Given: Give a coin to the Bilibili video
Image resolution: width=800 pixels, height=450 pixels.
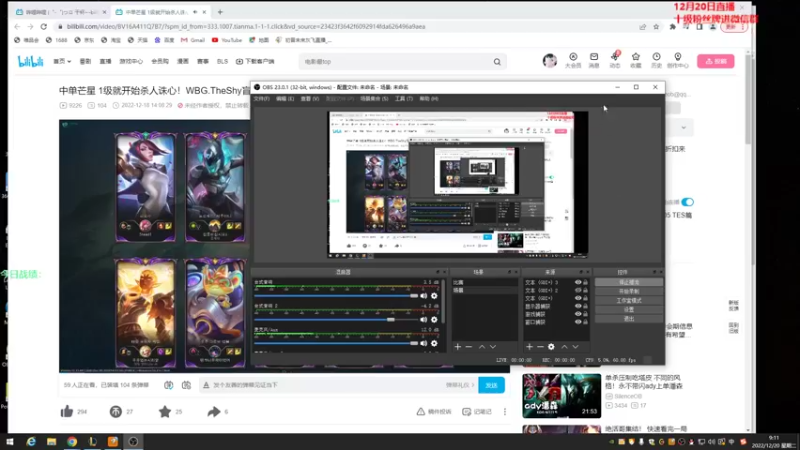Looking at the screenshot, I should pyautogui.click(x=116, y=411).
